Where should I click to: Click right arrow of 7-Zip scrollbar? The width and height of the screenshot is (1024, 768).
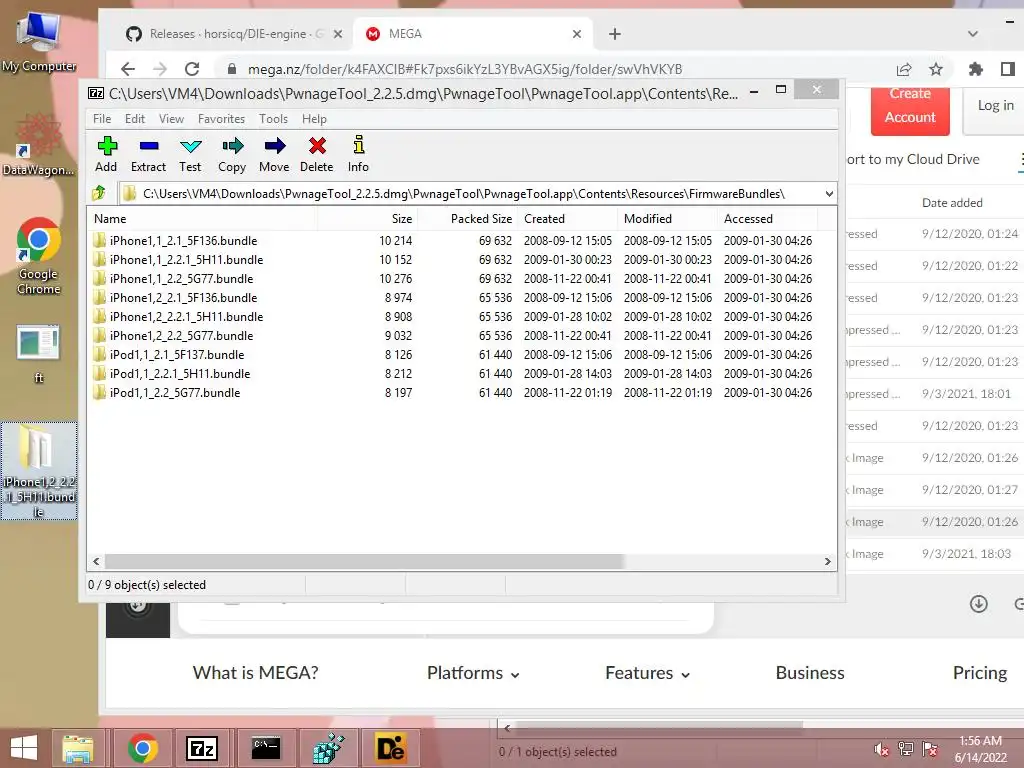(x=827, y=562)
